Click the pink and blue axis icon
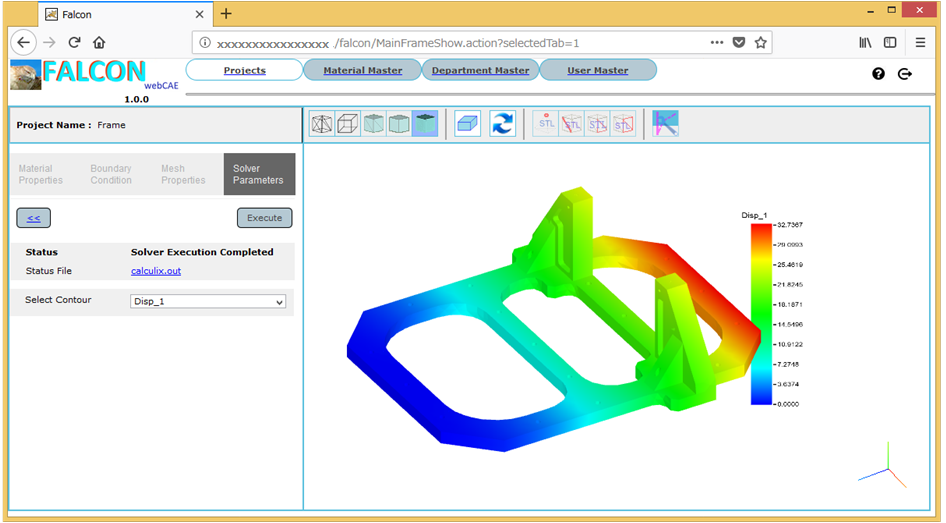This screenshot has width=946, height=523. pyautogui.click(x=665, y=124)
